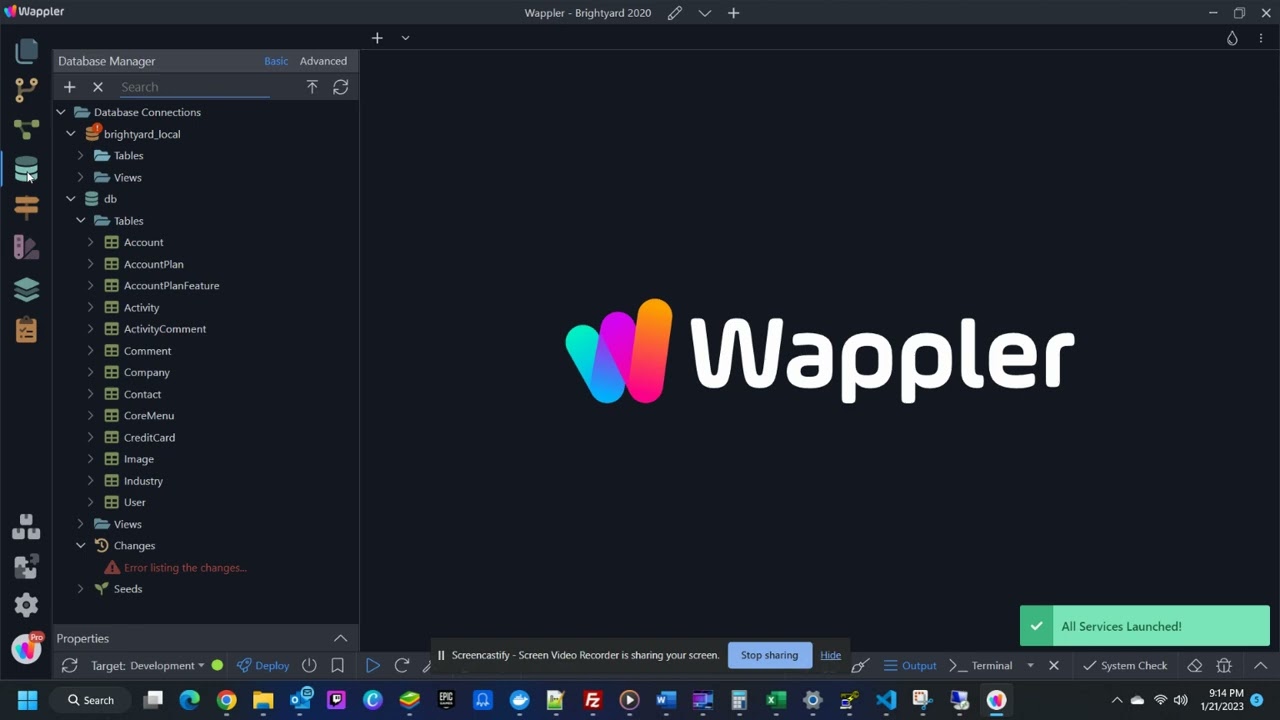Open the stacked layers sidebar icon
Image resolution: width=1280 pixels, height=720 pixels.
[27, 289]
